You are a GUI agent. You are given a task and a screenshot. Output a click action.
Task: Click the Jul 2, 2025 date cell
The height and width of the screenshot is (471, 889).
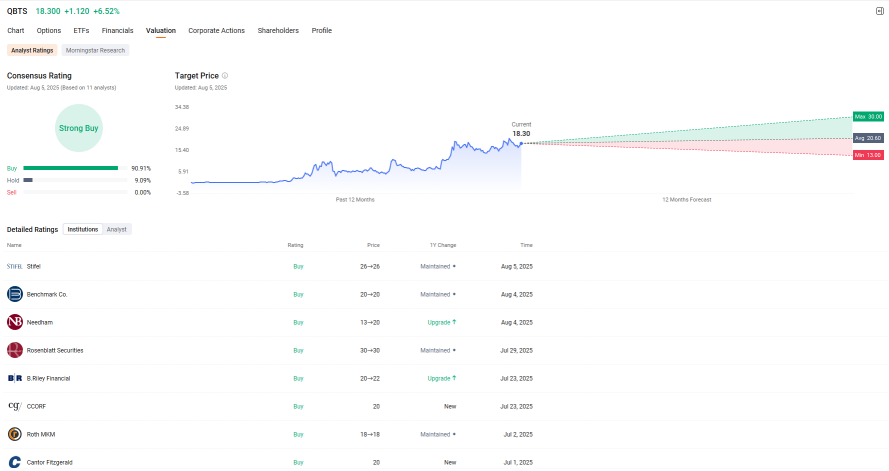click(x=518, y=435)
